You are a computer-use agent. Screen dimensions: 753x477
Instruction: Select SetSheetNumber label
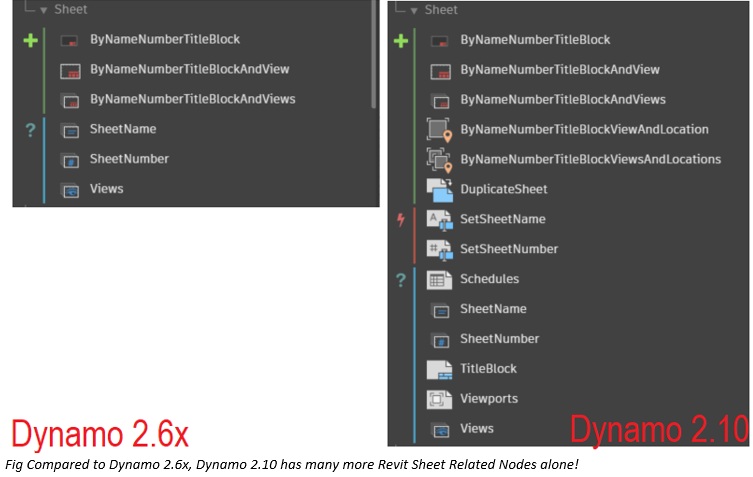pos(509,248)
